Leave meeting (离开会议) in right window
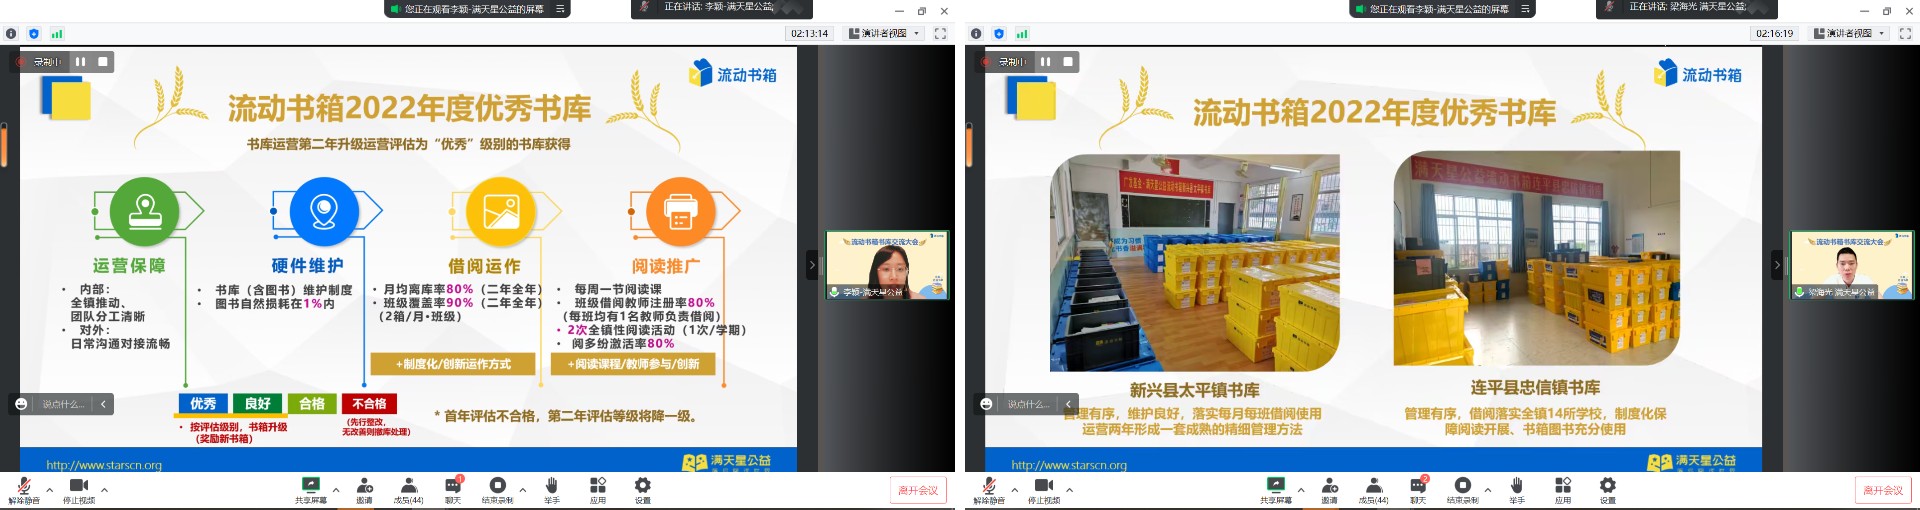Screen dimensions: 1920x510 pyautogui.click(x=1883, y=490)
